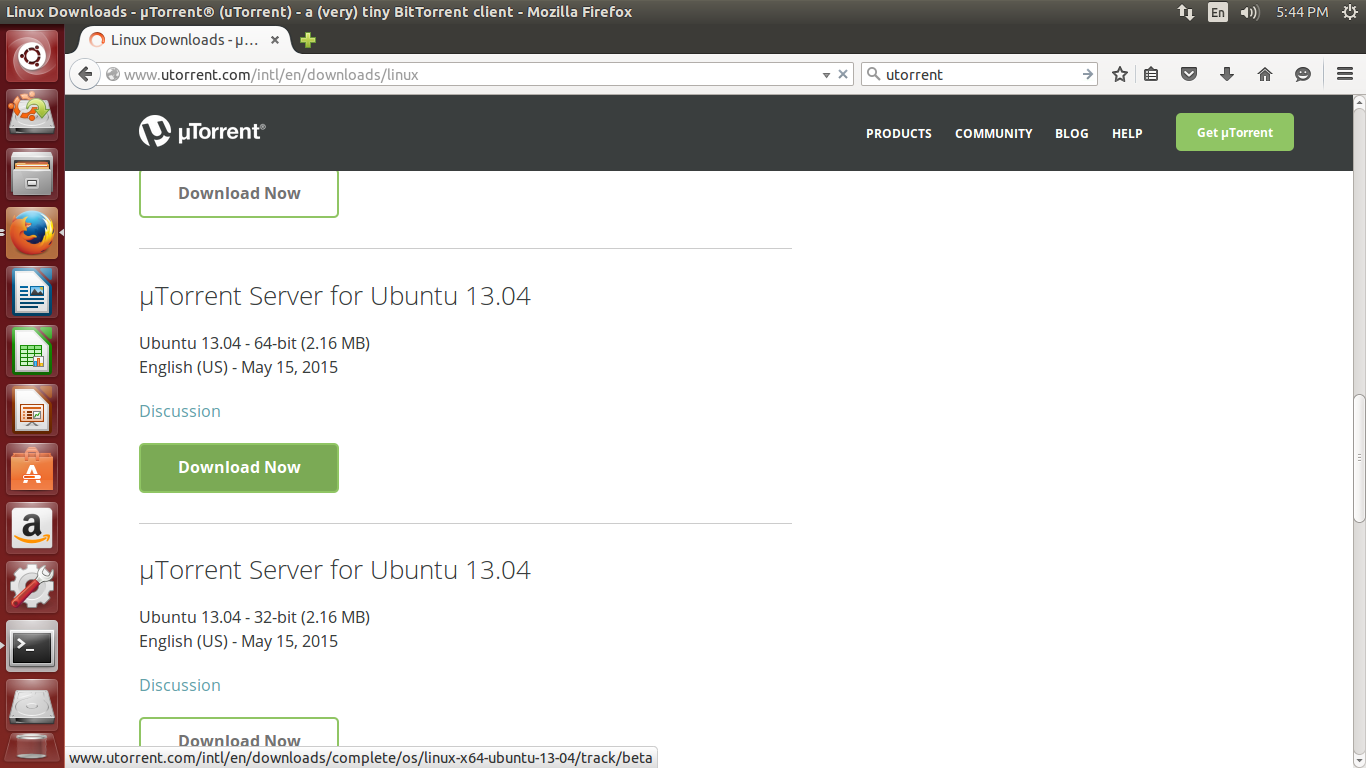Open the sound volume indicator
Viewport: 1366px width, 768px height.
tap(1249, 12)
